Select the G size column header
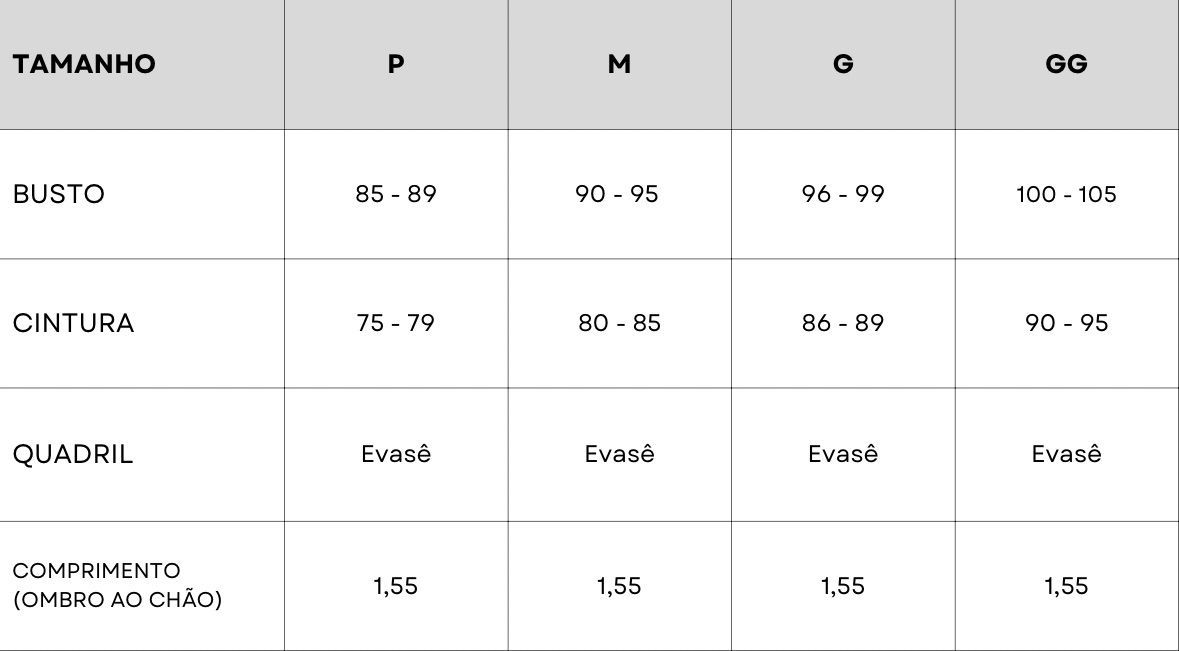Viewport: 1179px width, 651px height. (x=843, y=64)
